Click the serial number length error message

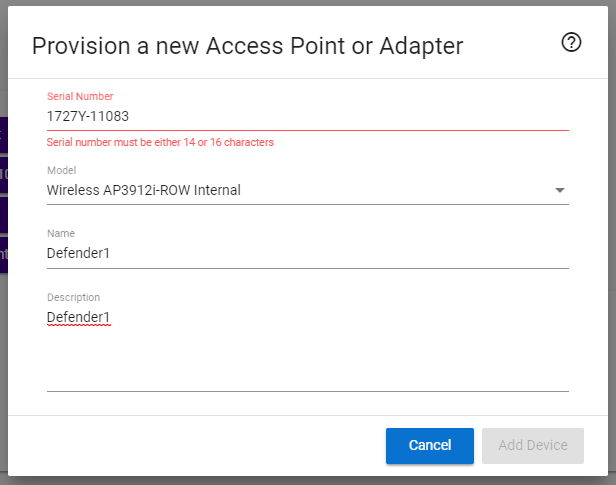[x=160, y=142]
